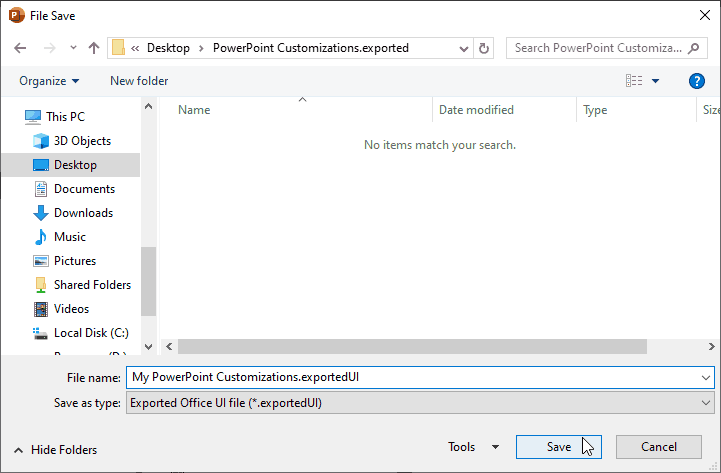Change the view with view icon
The image size is (721, 473).
coord(634,81)
